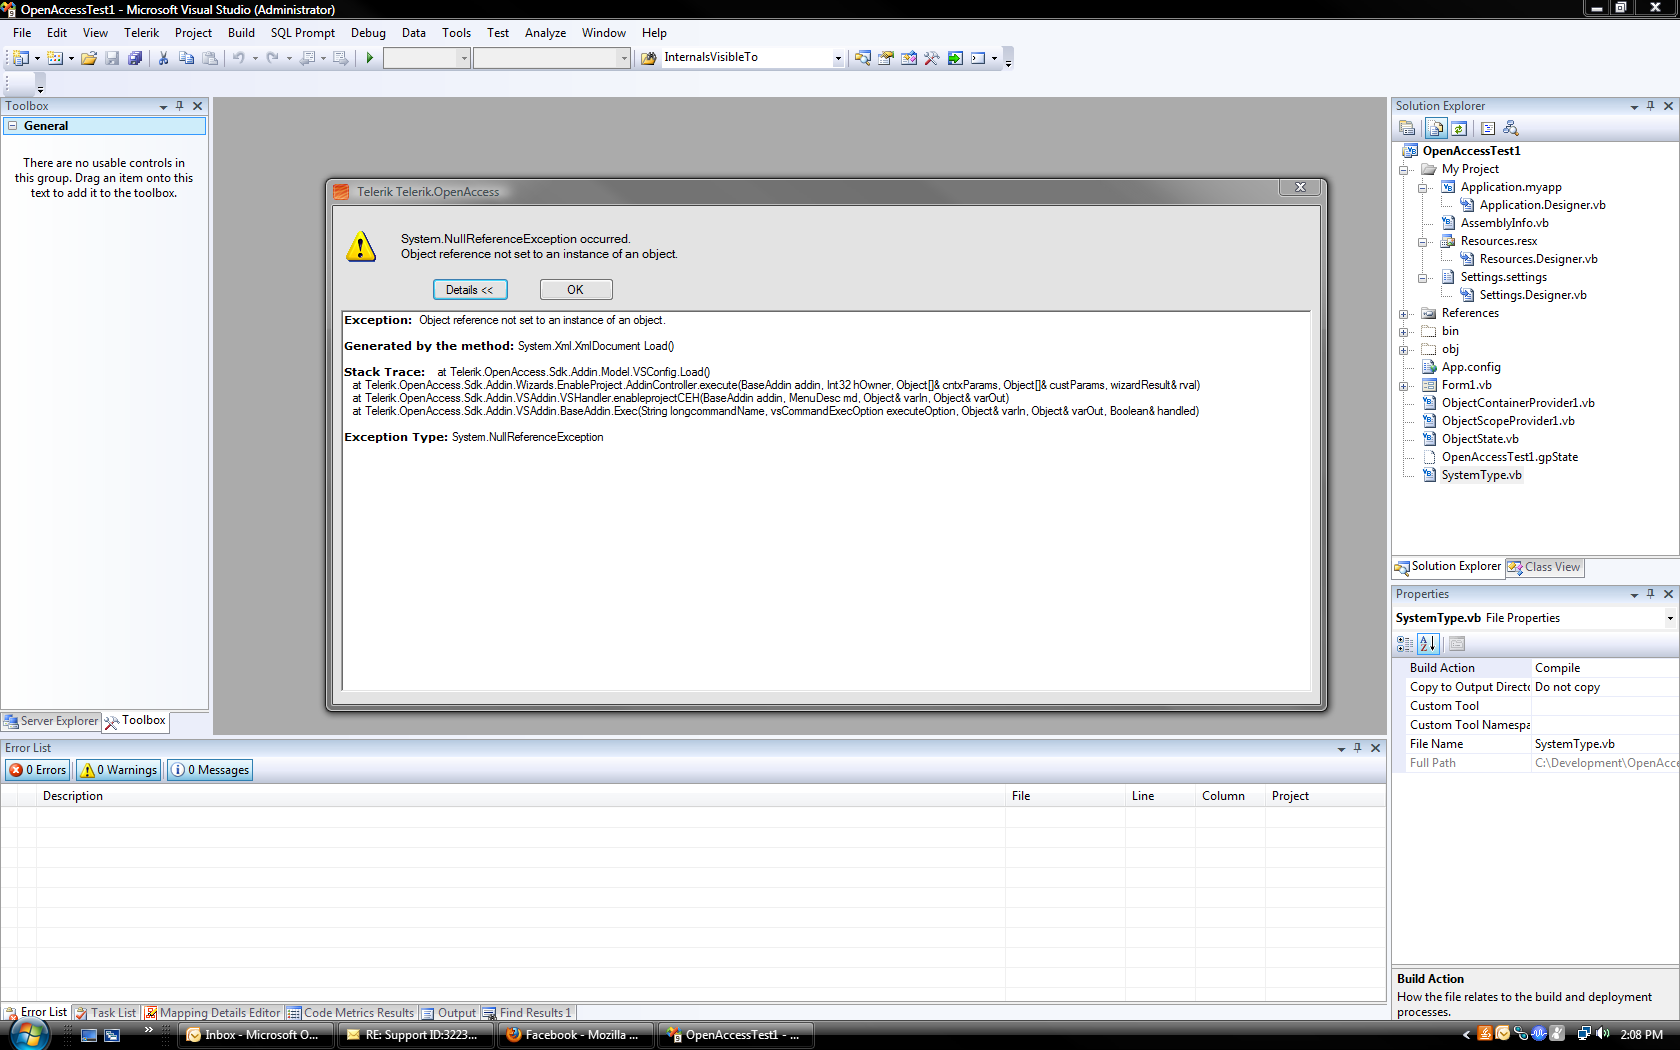Toggle Show All Files in Solution Explorer

(x=1436, y=128)
